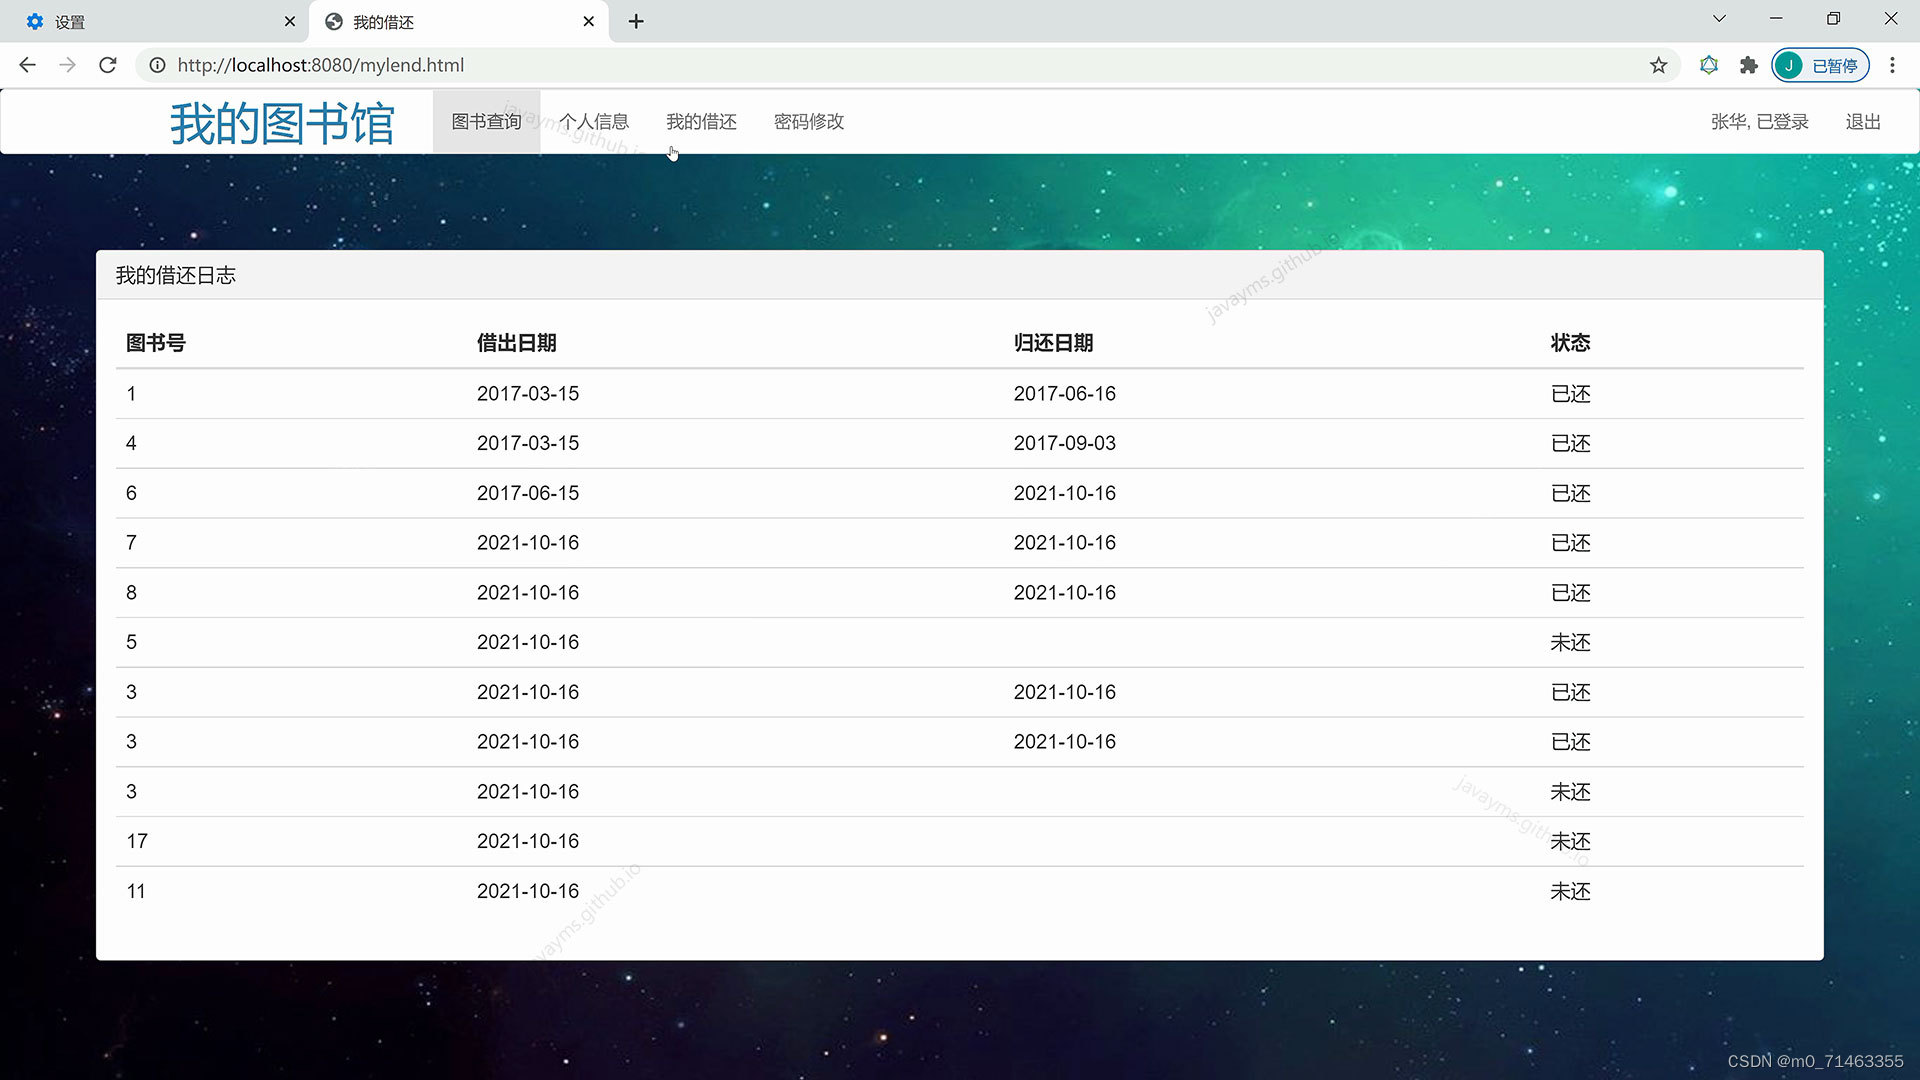This screenshot has width=1920, height=1080.
Task: Click the 退出 logout link
Action: pos(1862,122)
